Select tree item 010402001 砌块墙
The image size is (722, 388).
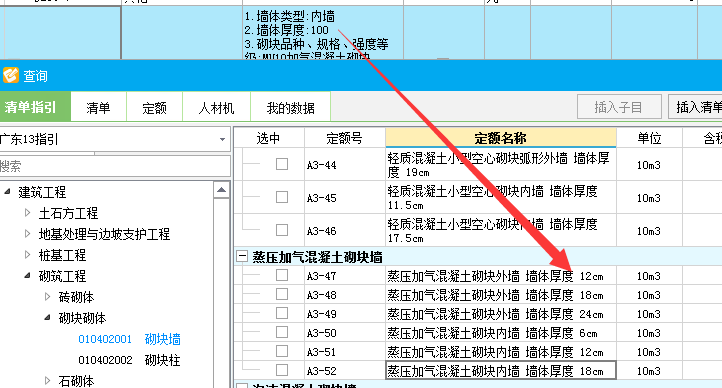(x=129, y=339)
